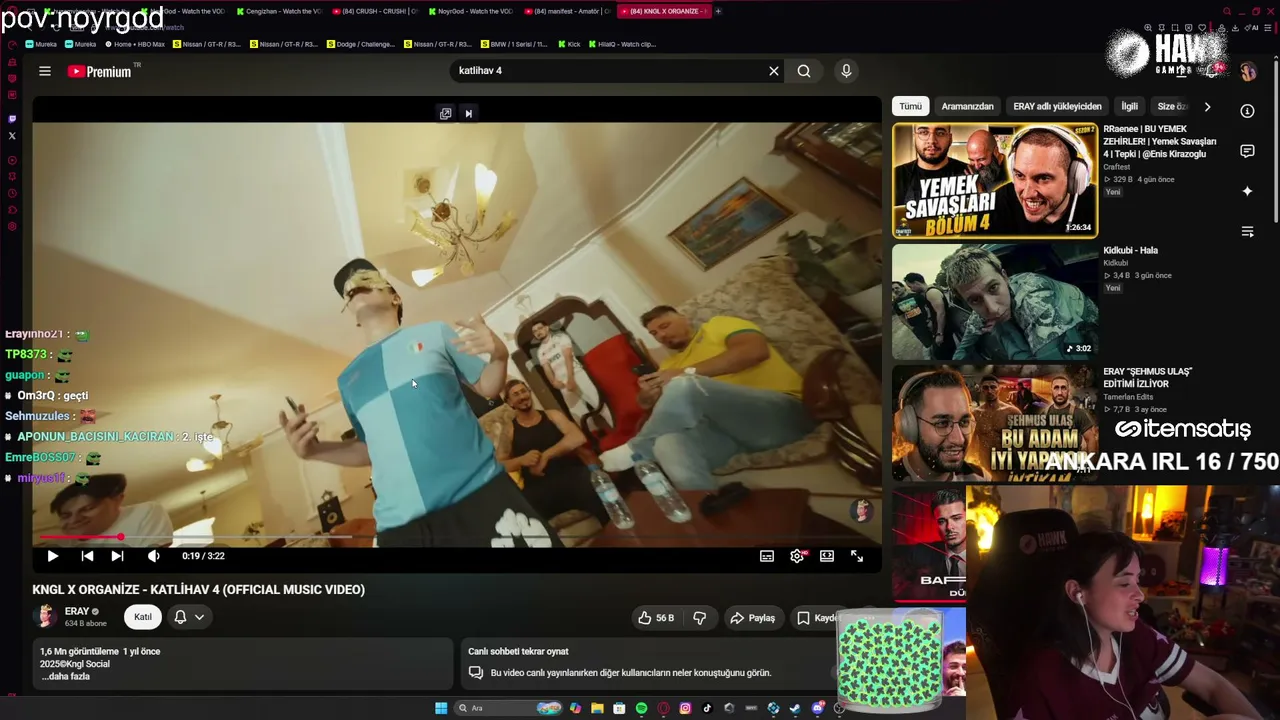This screenshot has width=1280, height=720.
Task: Switch to the "(84) manifest - Amatör" browser tab
Action: (x=566, y=11)
